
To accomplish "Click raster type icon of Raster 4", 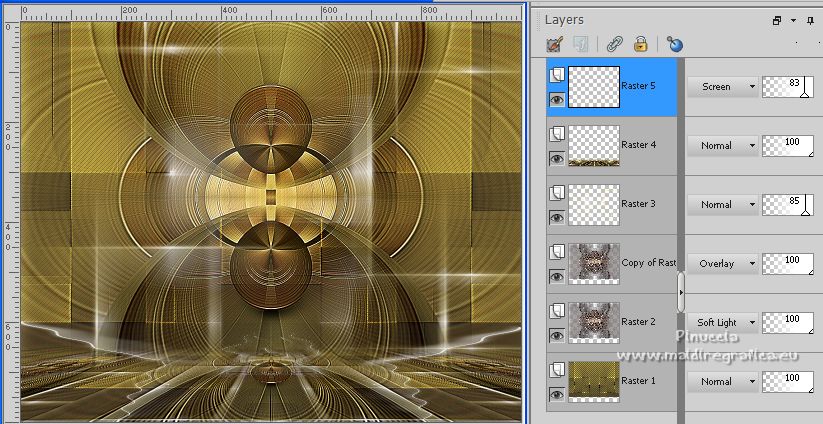I will click(556, 134).
